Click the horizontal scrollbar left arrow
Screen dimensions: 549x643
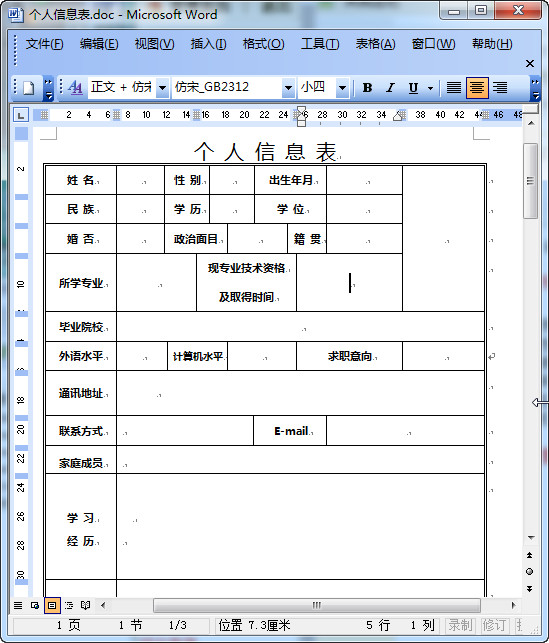[x=103, y=605]
